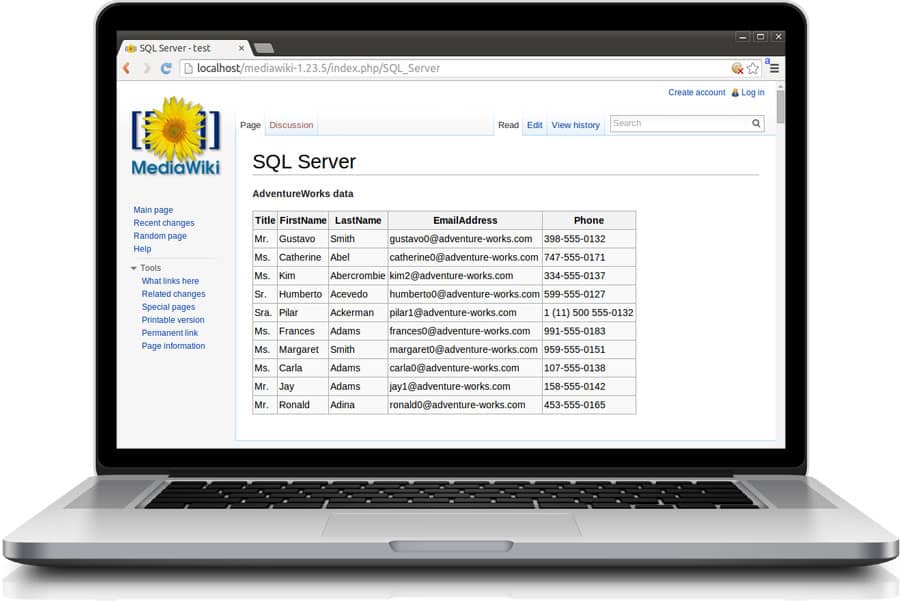The image size is (900, 601).
Task: Close the SQL Server - test tab
Action: 241,48
